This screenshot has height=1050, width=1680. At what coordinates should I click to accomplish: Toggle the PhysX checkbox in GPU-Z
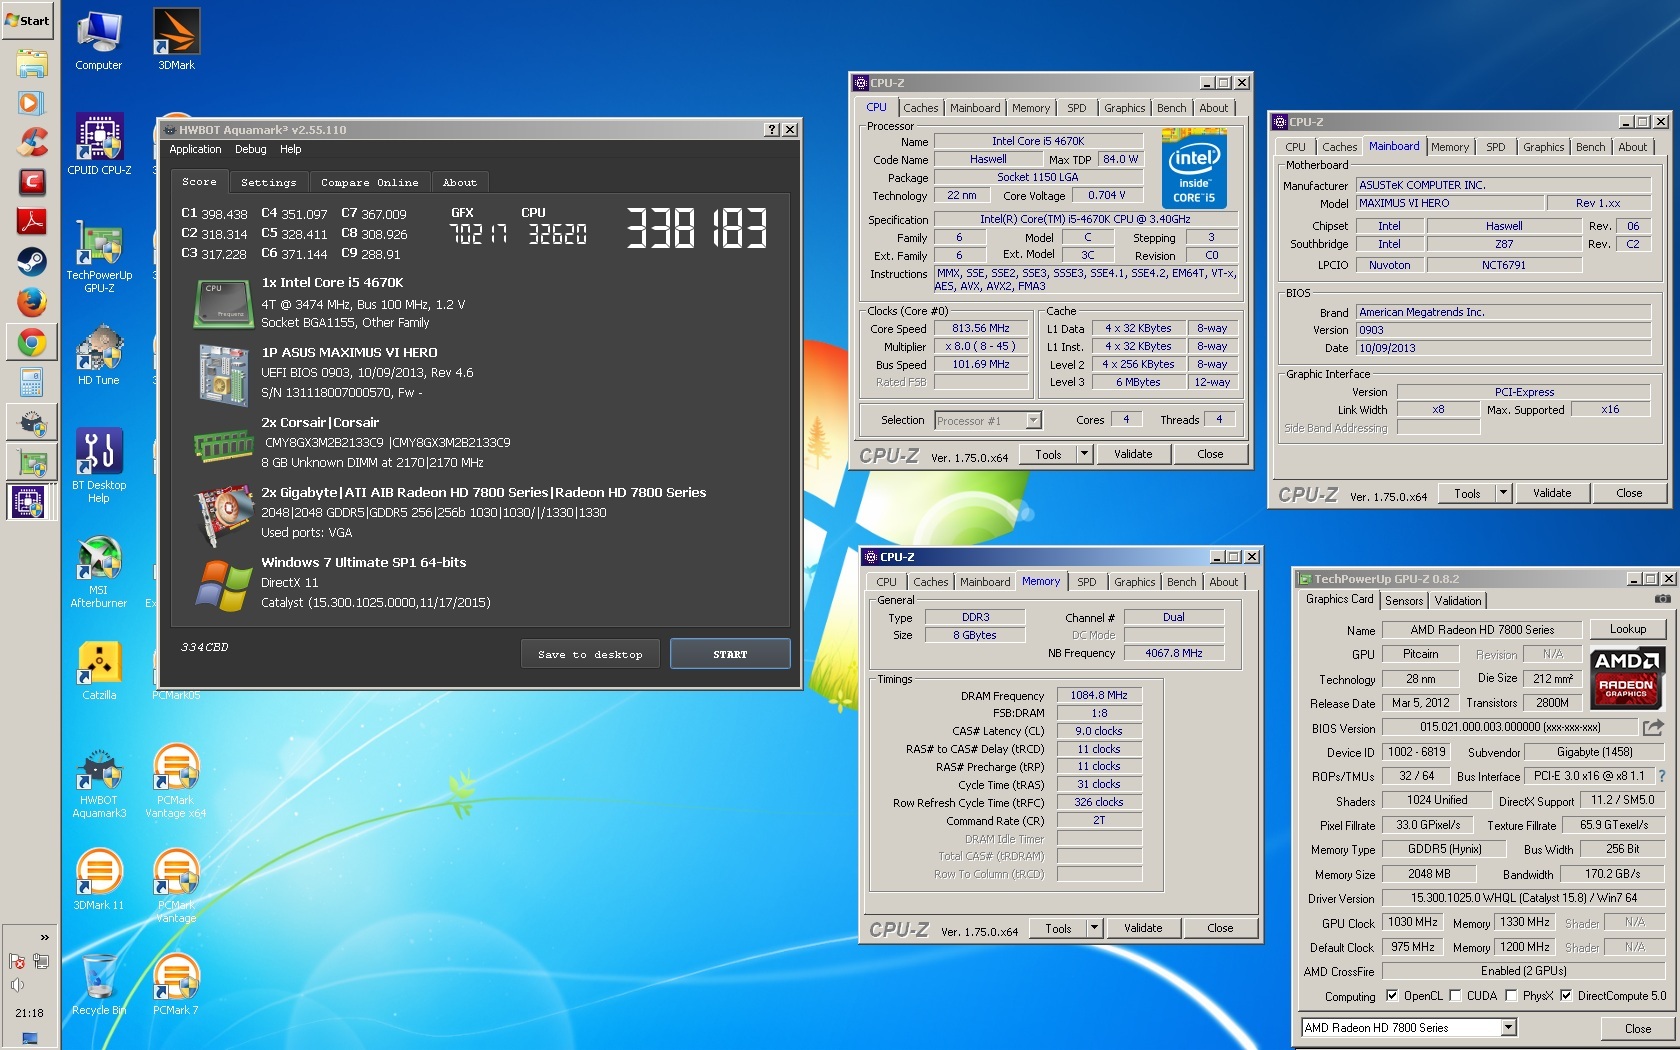(x=1511, y=995)
